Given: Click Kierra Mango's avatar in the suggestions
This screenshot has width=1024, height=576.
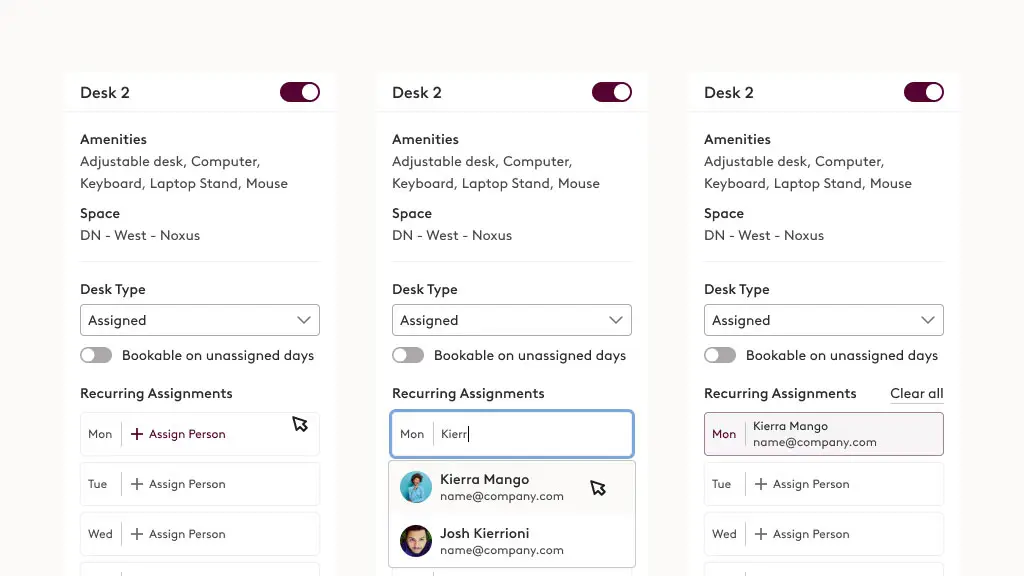Looking at the screenshot, I should point(416,487).
